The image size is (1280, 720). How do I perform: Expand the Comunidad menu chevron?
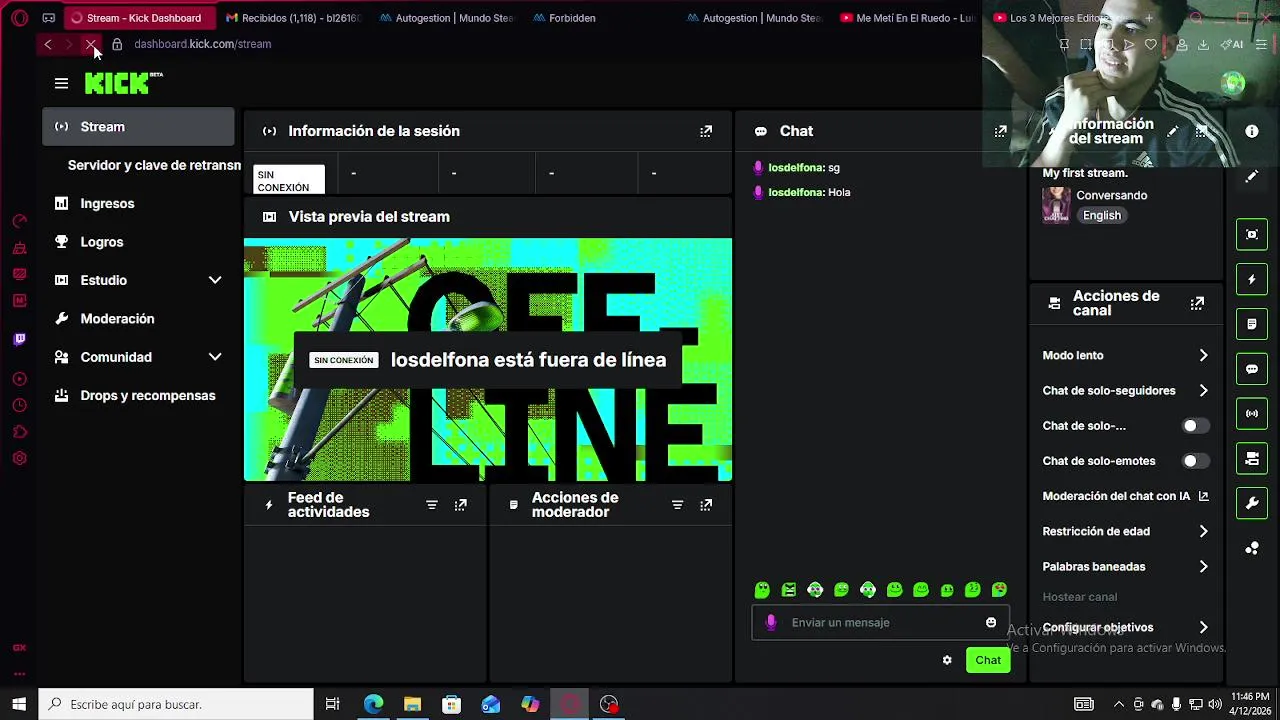215,357
